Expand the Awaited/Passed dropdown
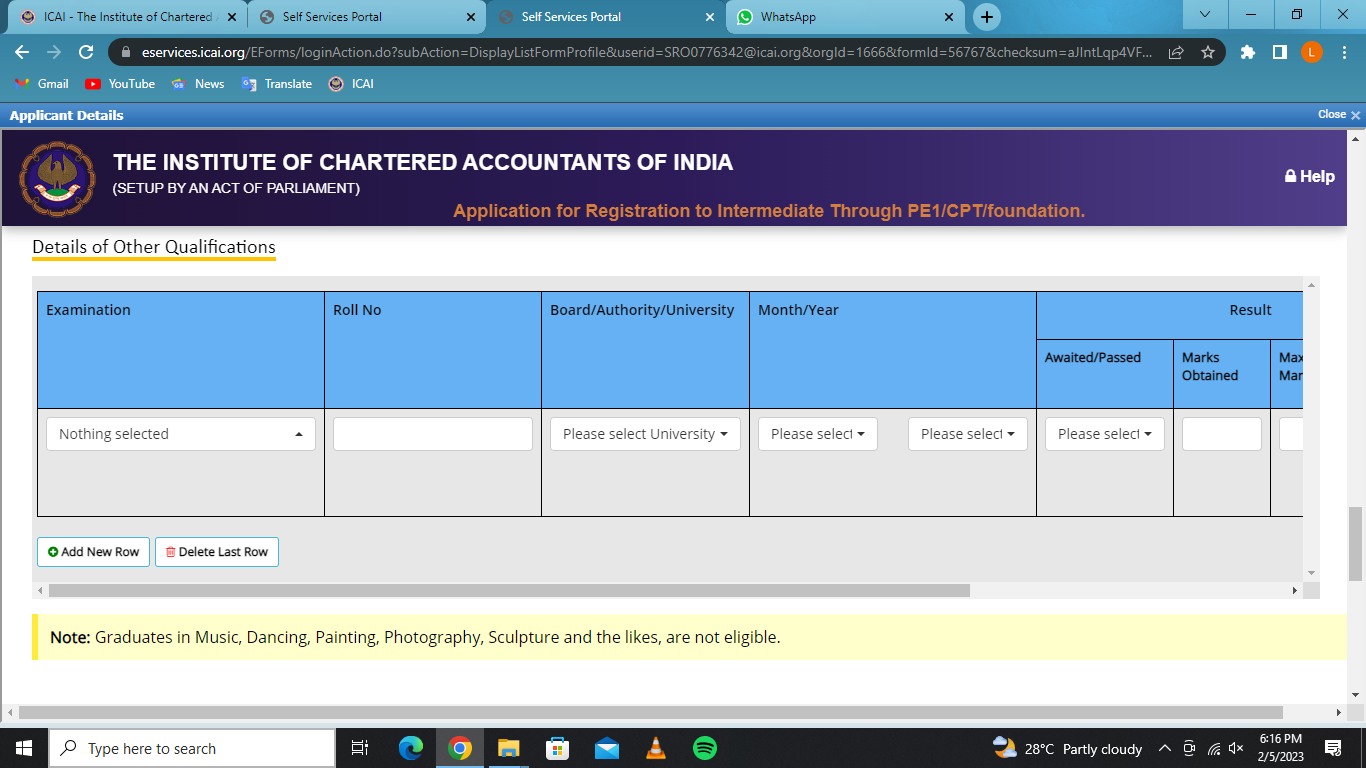The image size is (1366, 768). pos(1104,434)
